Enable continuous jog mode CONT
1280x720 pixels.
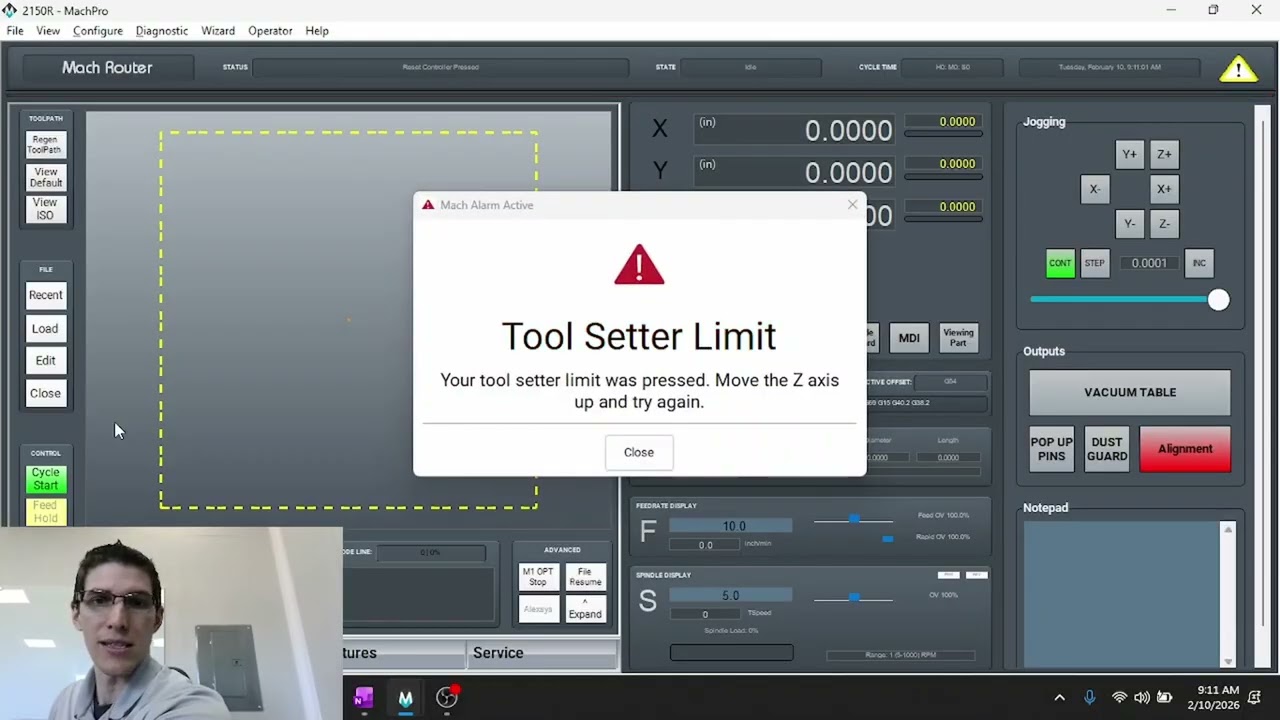click(x=1060, y=263)
